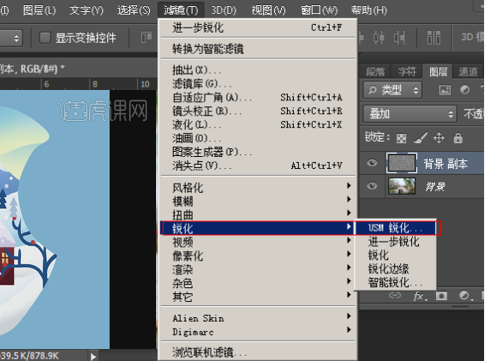
Task: Expand the 风格化 submenu
Action: click(x=257, y=187)
